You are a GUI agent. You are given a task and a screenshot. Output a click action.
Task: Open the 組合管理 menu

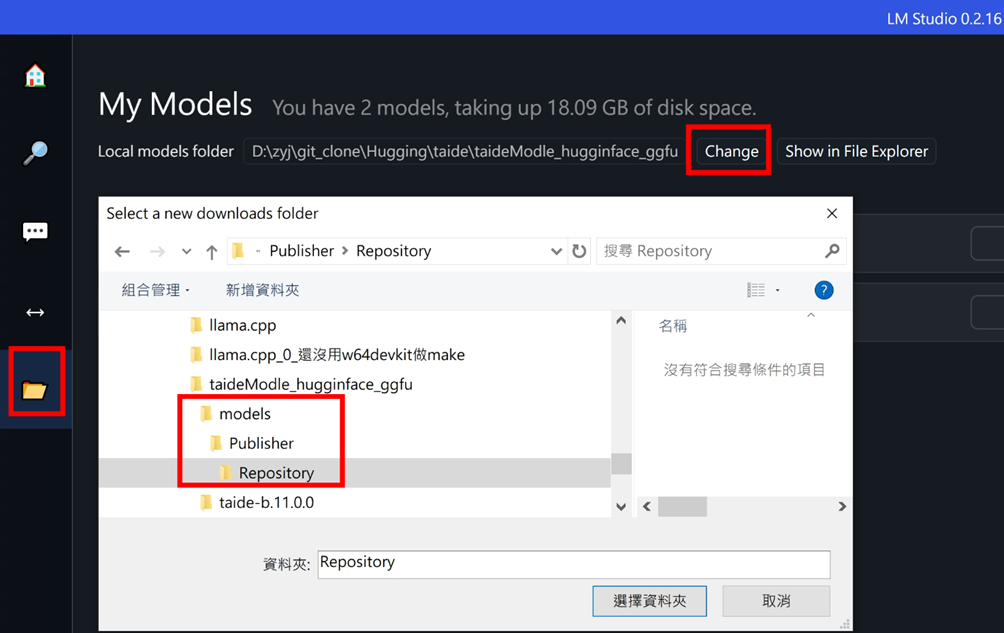tap(156, 290)
